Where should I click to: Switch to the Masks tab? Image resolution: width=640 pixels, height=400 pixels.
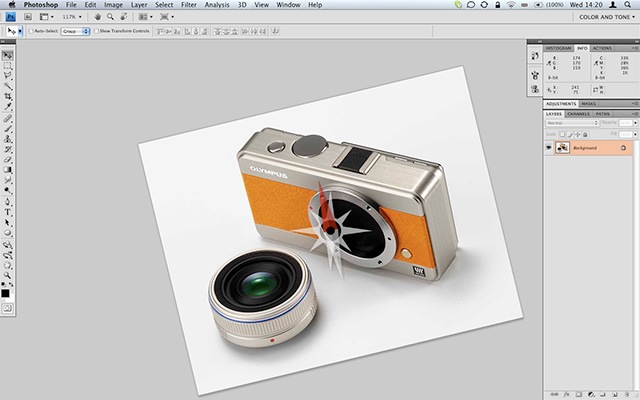pyautogui.click(x=589, y=104)
